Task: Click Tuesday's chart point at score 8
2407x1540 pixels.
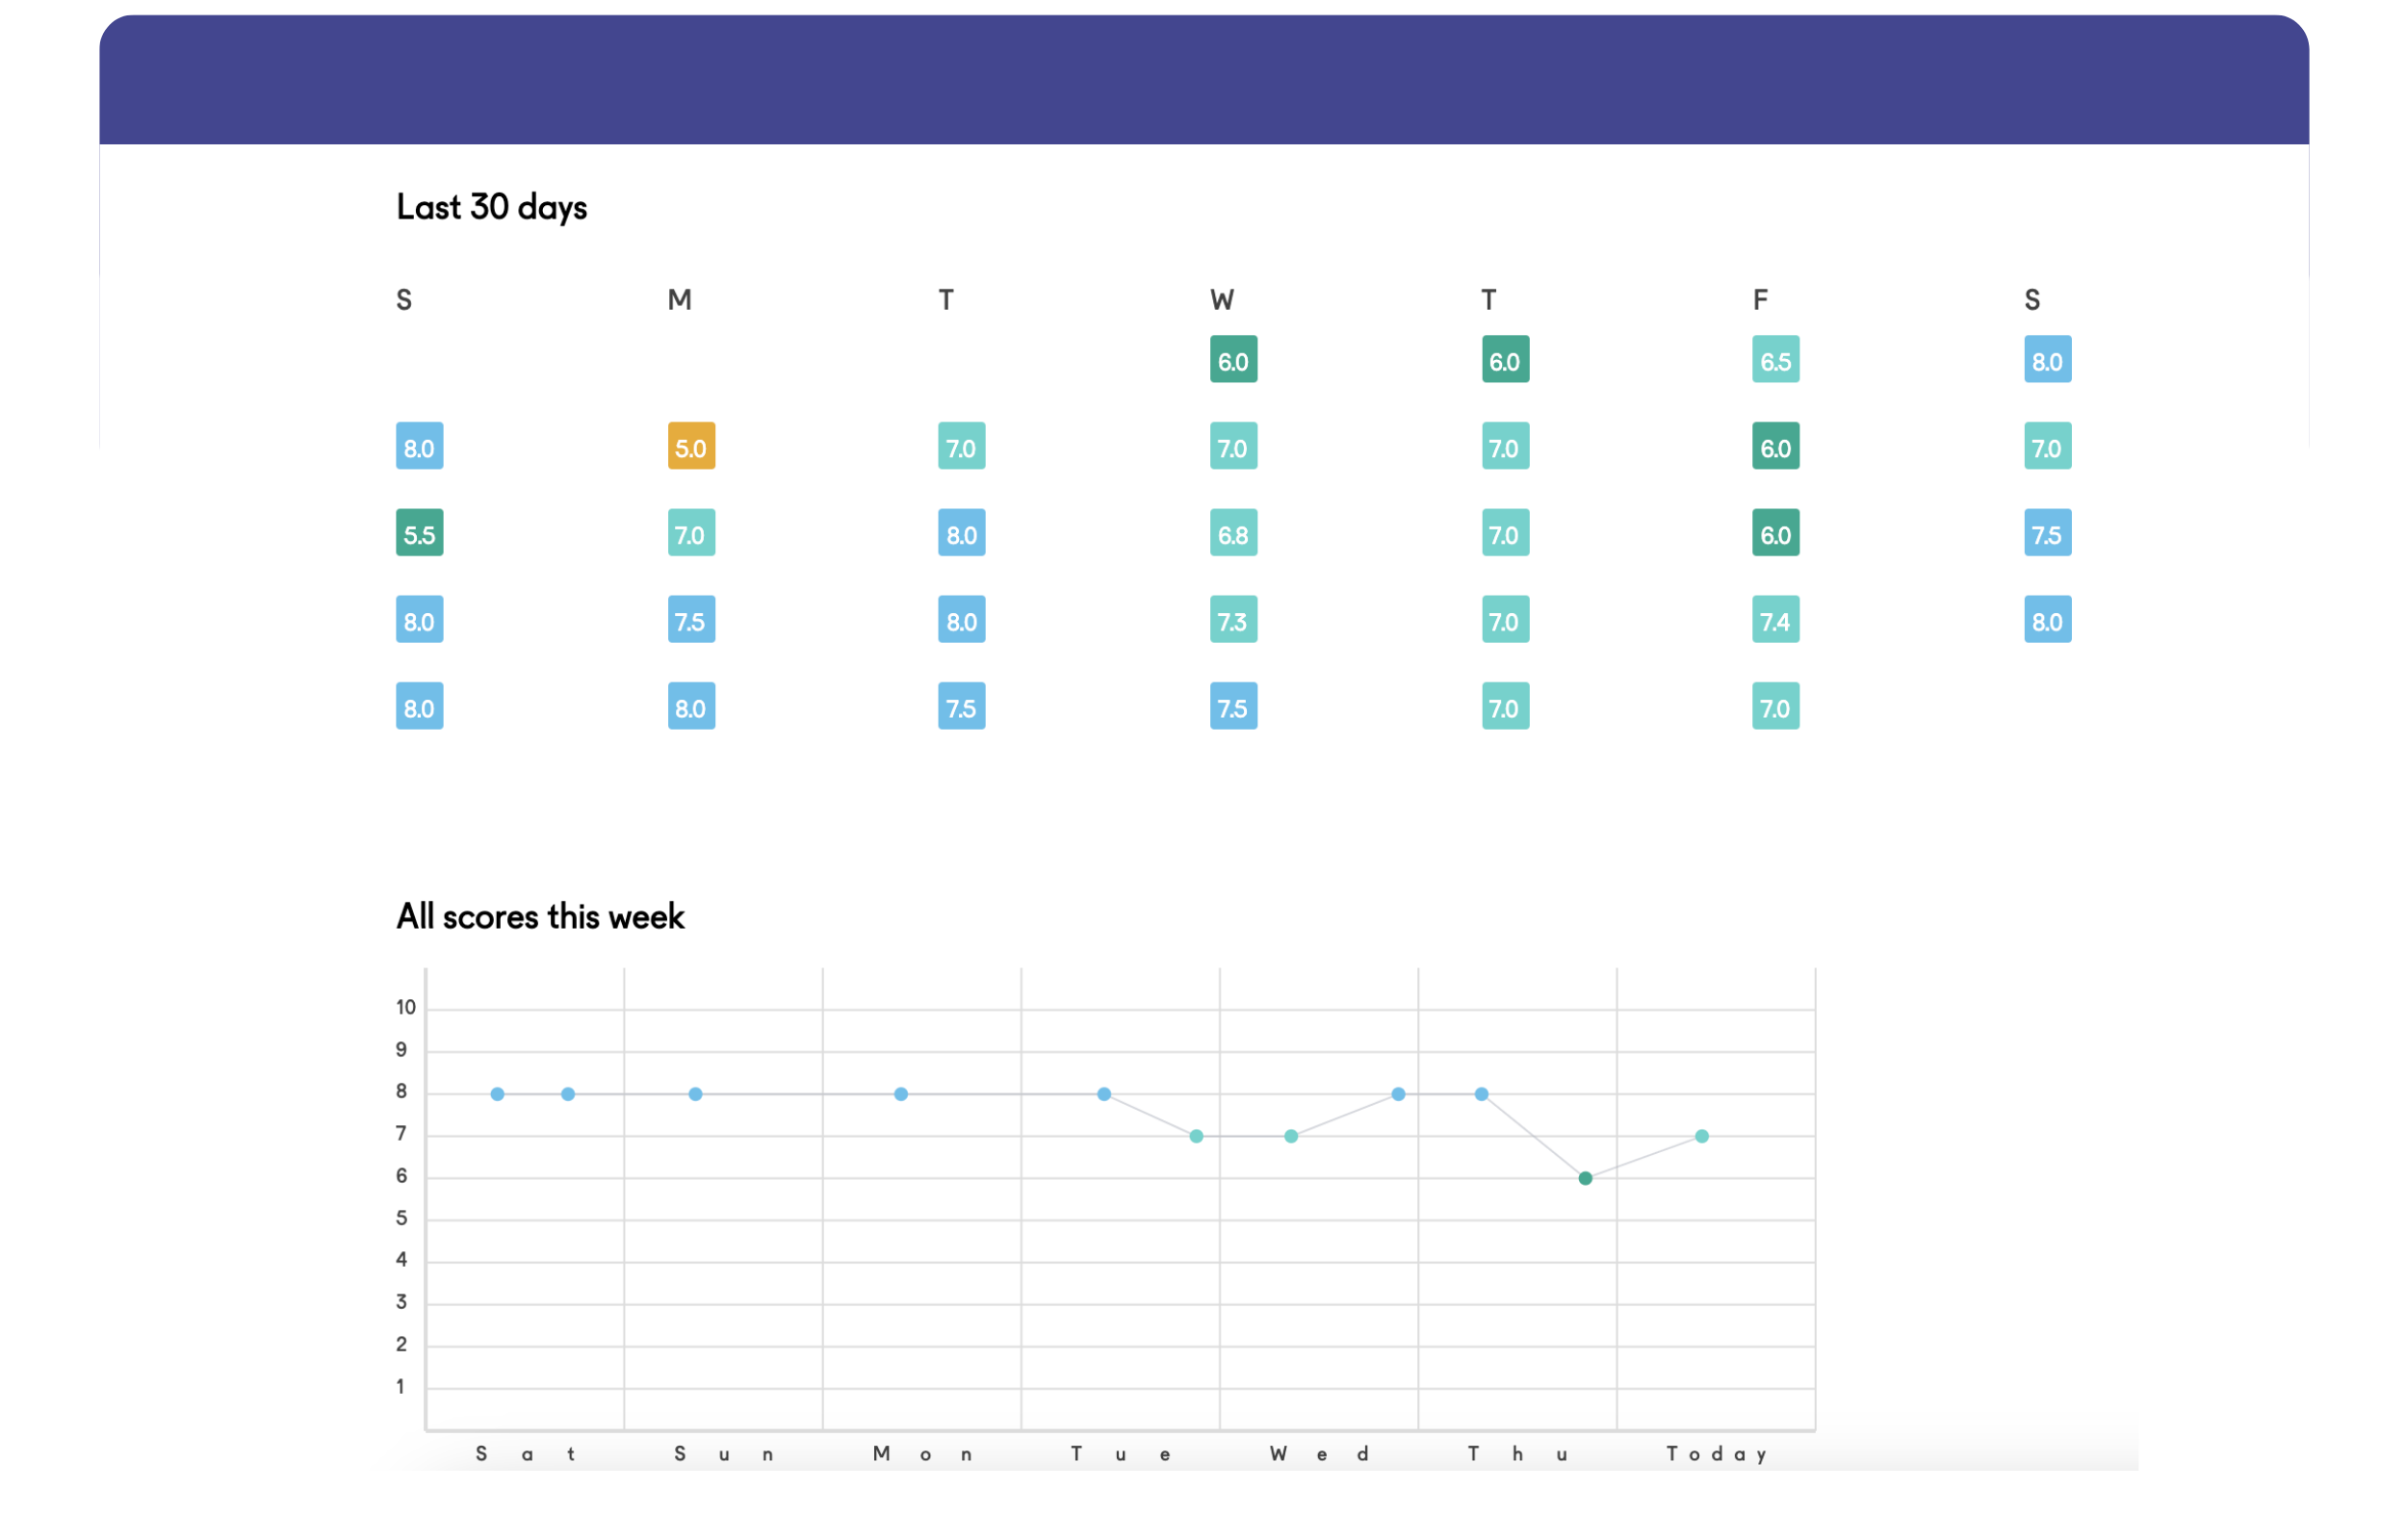Action: pos(1103,1094)
